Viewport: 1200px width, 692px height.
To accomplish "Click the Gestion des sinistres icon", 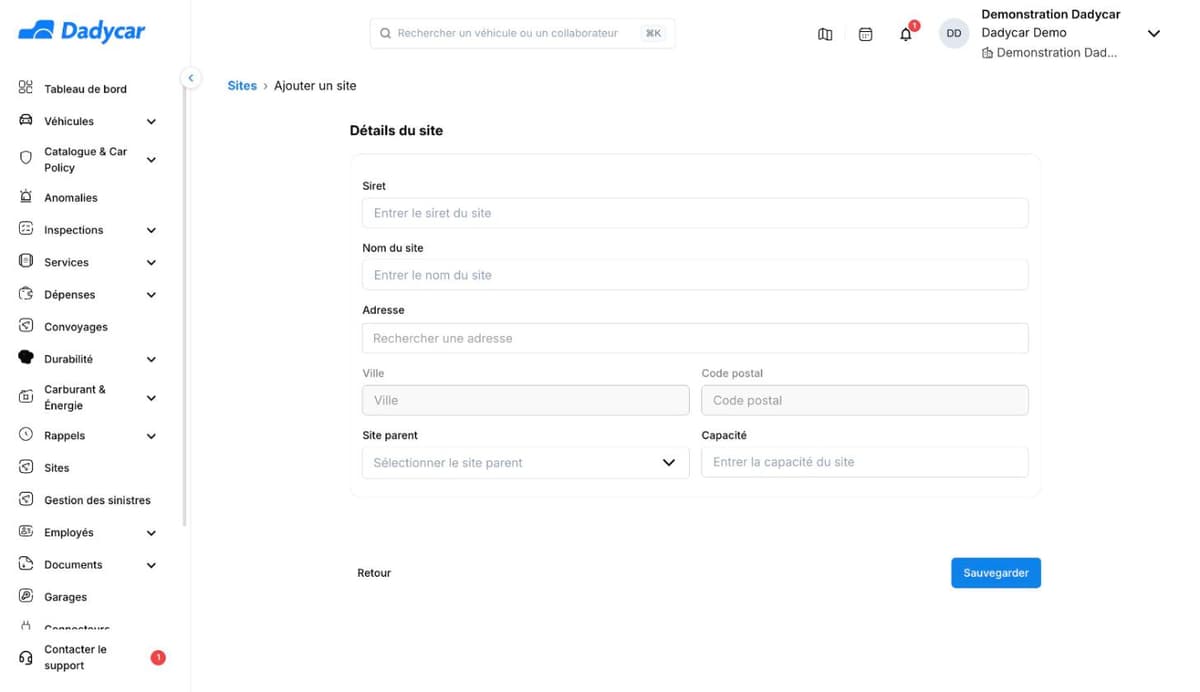I will (x=26, y=499).
